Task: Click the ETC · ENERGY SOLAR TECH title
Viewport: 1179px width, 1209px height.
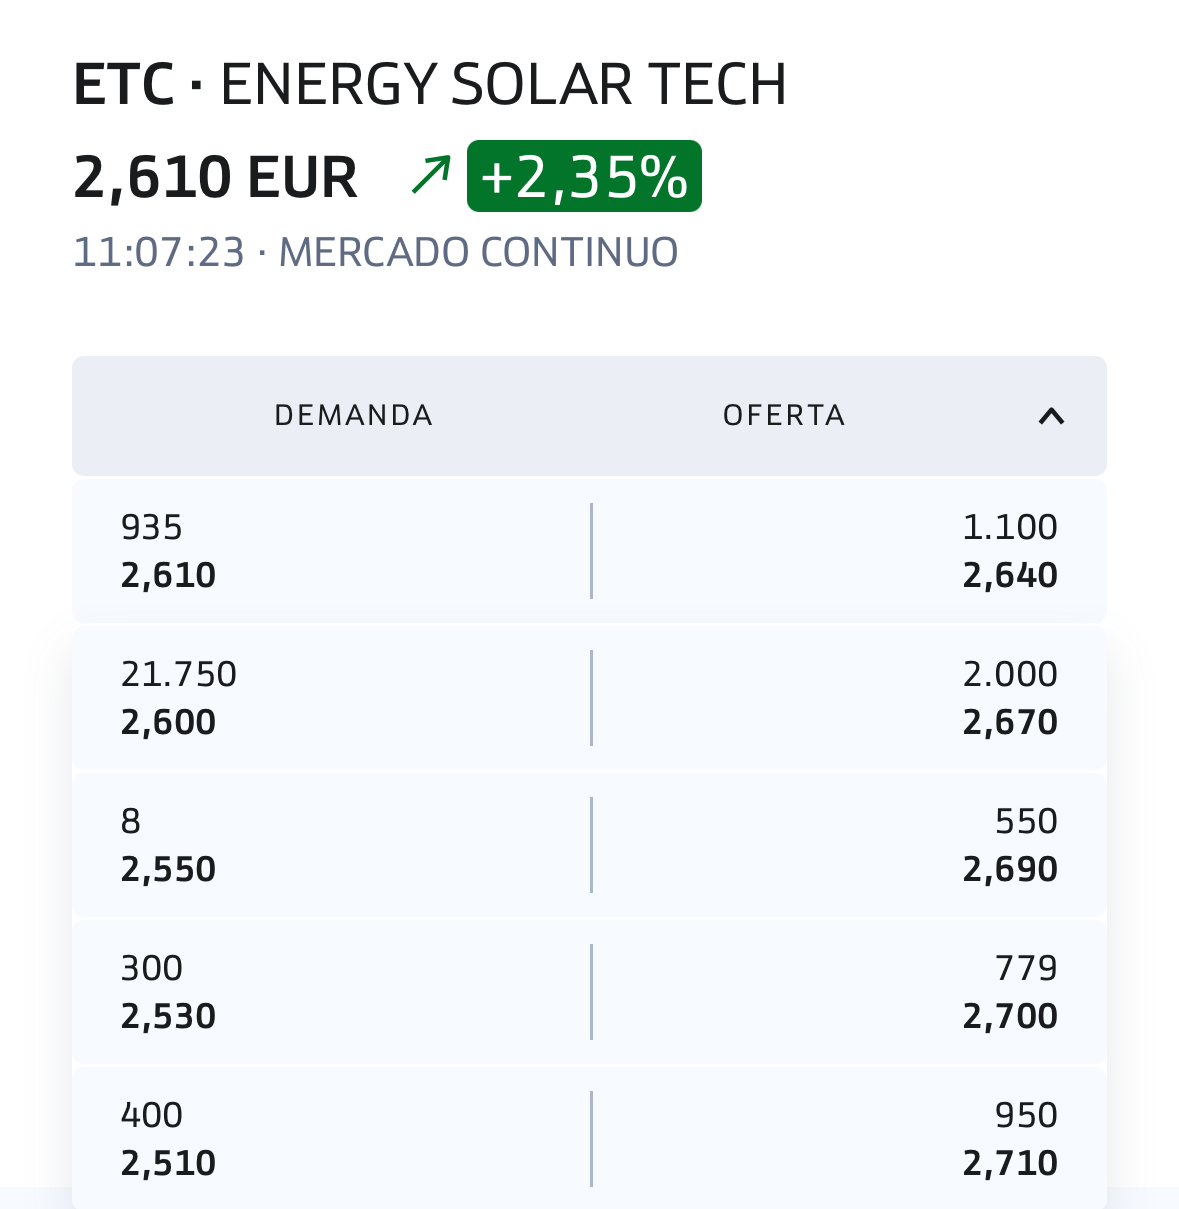Action: coord(430,85)
